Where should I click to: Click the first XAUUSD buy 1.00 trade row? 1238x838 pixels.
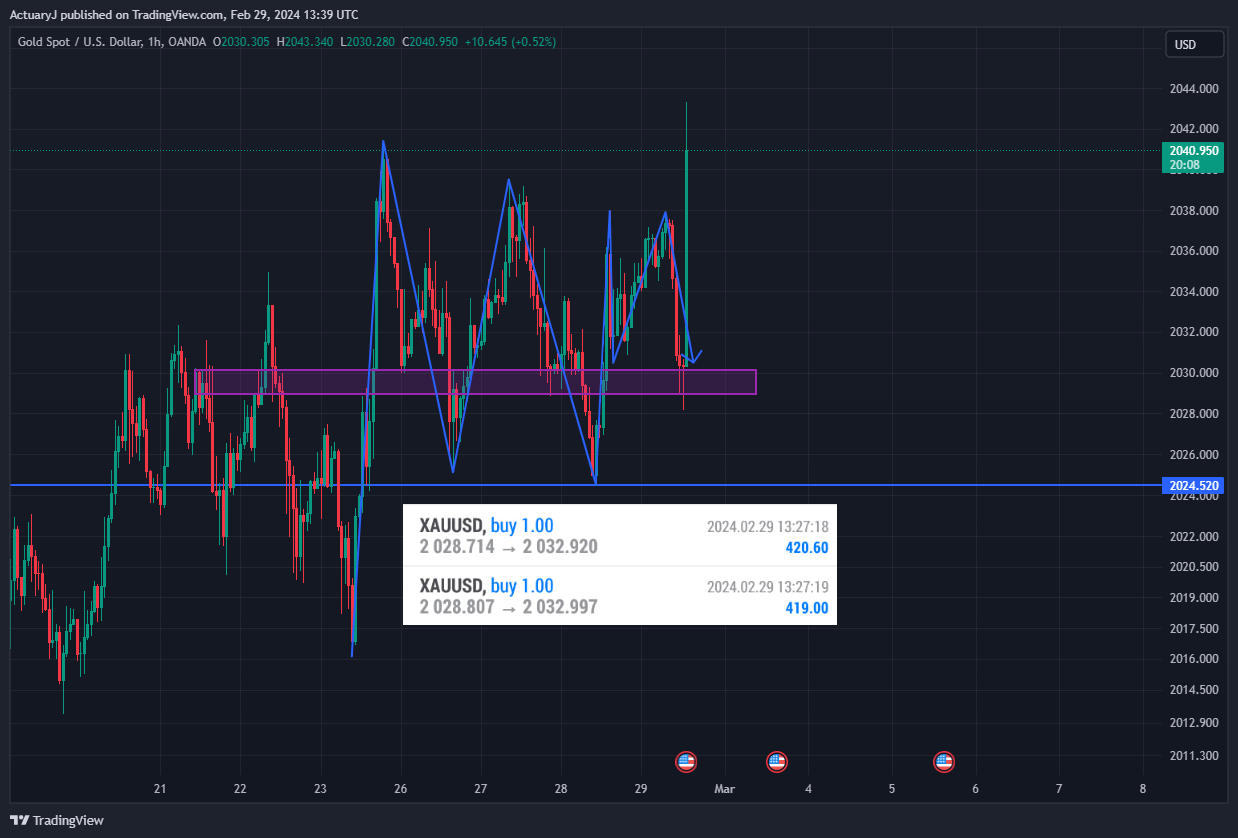[x=619, y=536]
